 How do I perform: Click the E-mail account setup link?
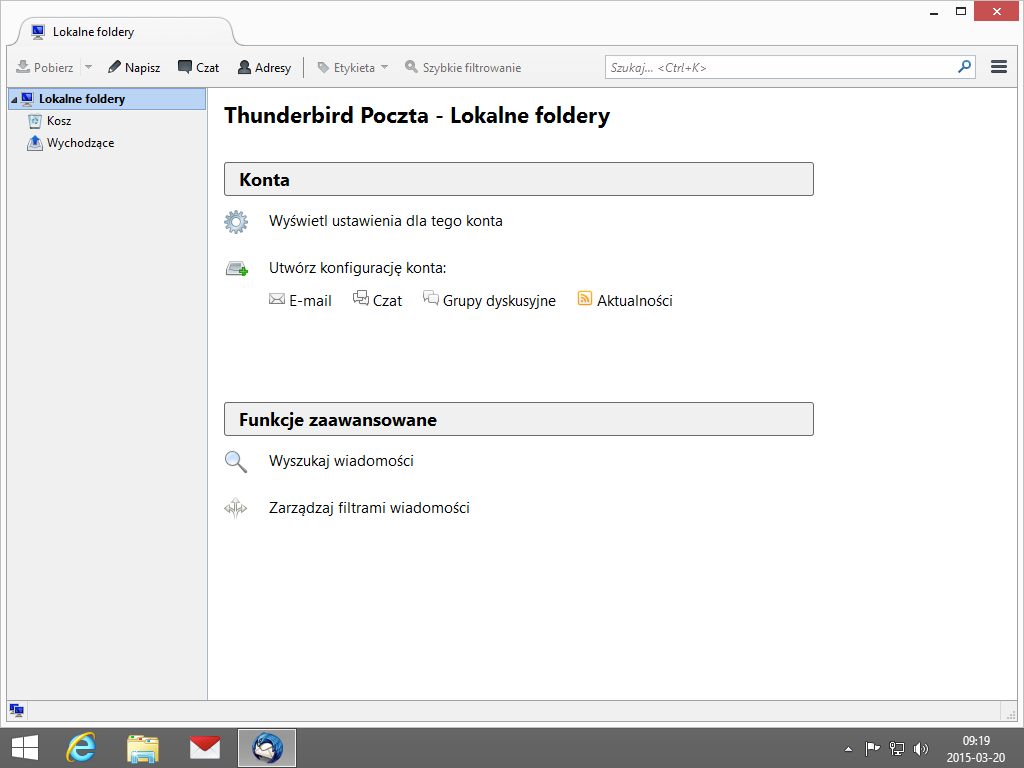pyautogui.click(x=310, y=300)
